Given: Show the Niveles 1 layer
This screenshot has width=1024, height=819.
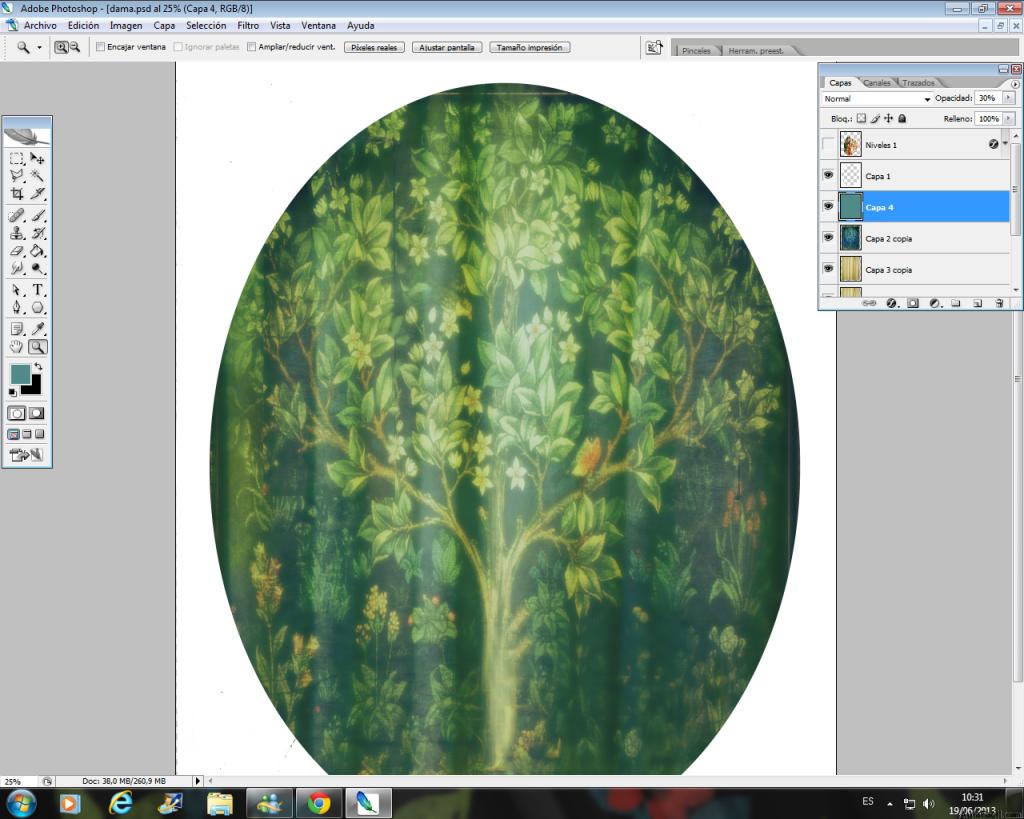Looking at the screenshot, I should click(828, 144).
